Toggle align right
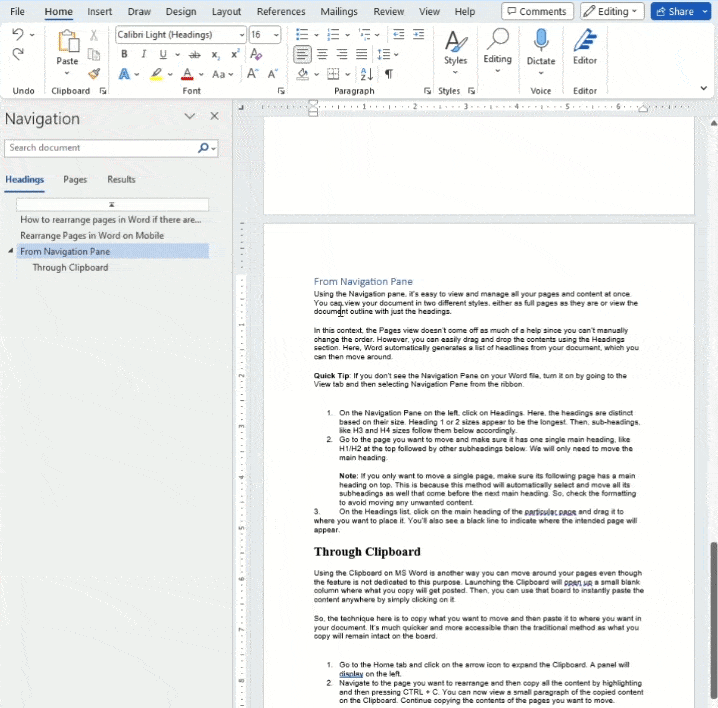The width and height of the screenshot is (718, 708). point(342,54)
